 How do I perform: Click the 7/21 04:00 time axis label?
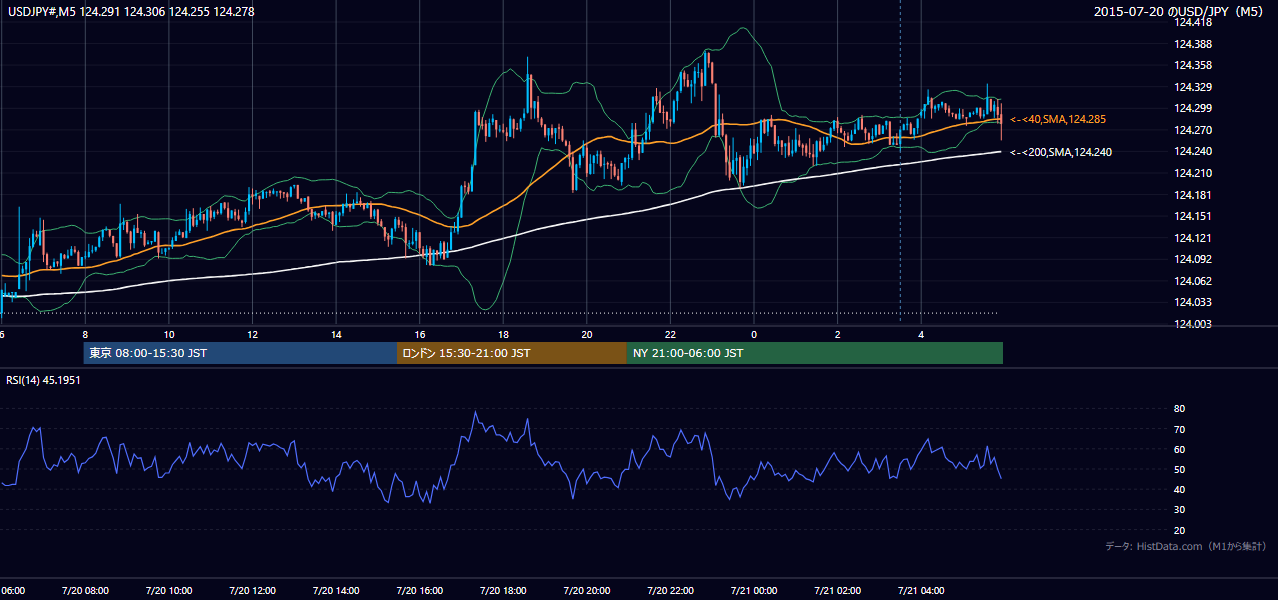(x=921, y=591)
